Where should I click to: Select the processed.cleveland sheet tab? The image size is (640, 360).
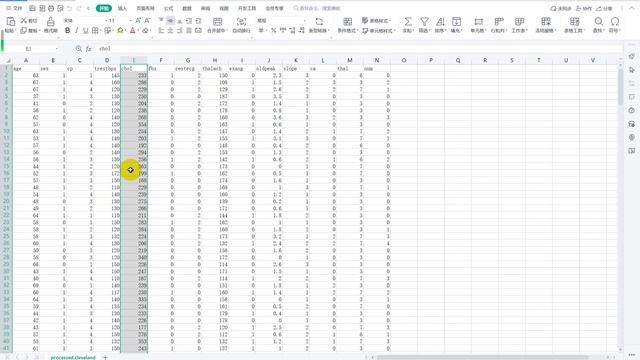click(x=73, y=357)
